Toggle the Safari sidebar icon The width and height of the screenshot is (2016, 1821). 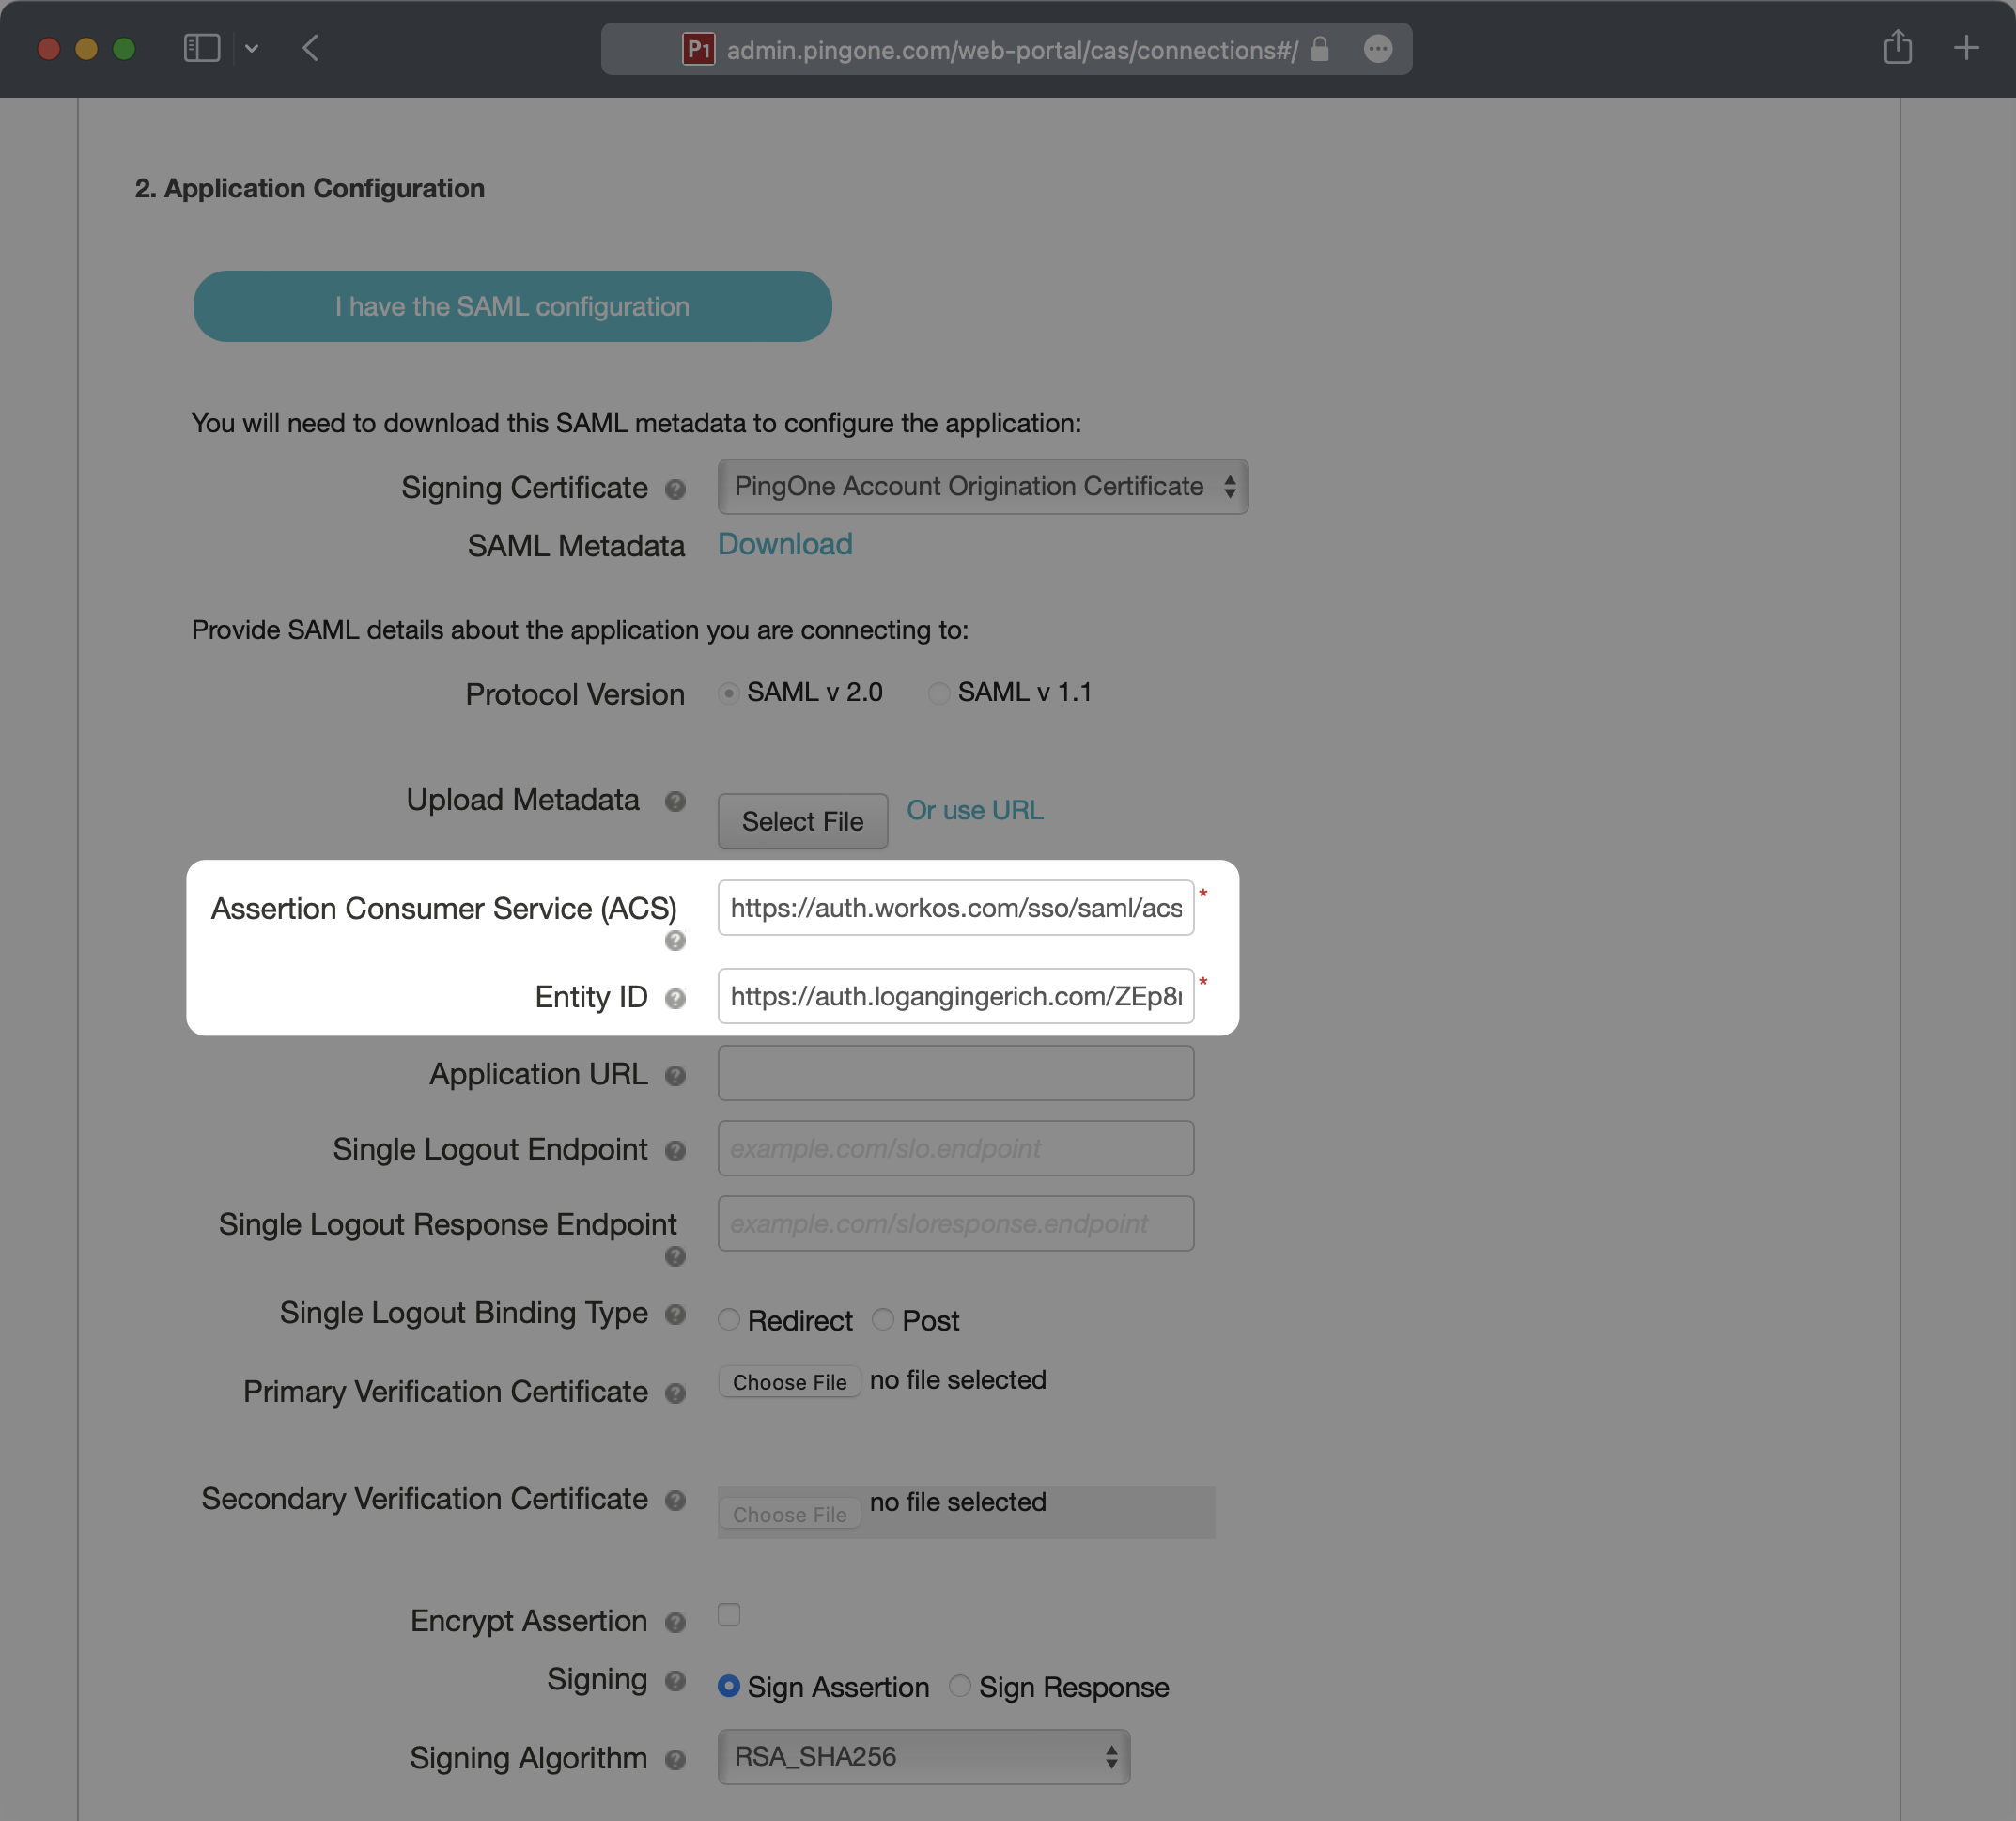point(202,48)
